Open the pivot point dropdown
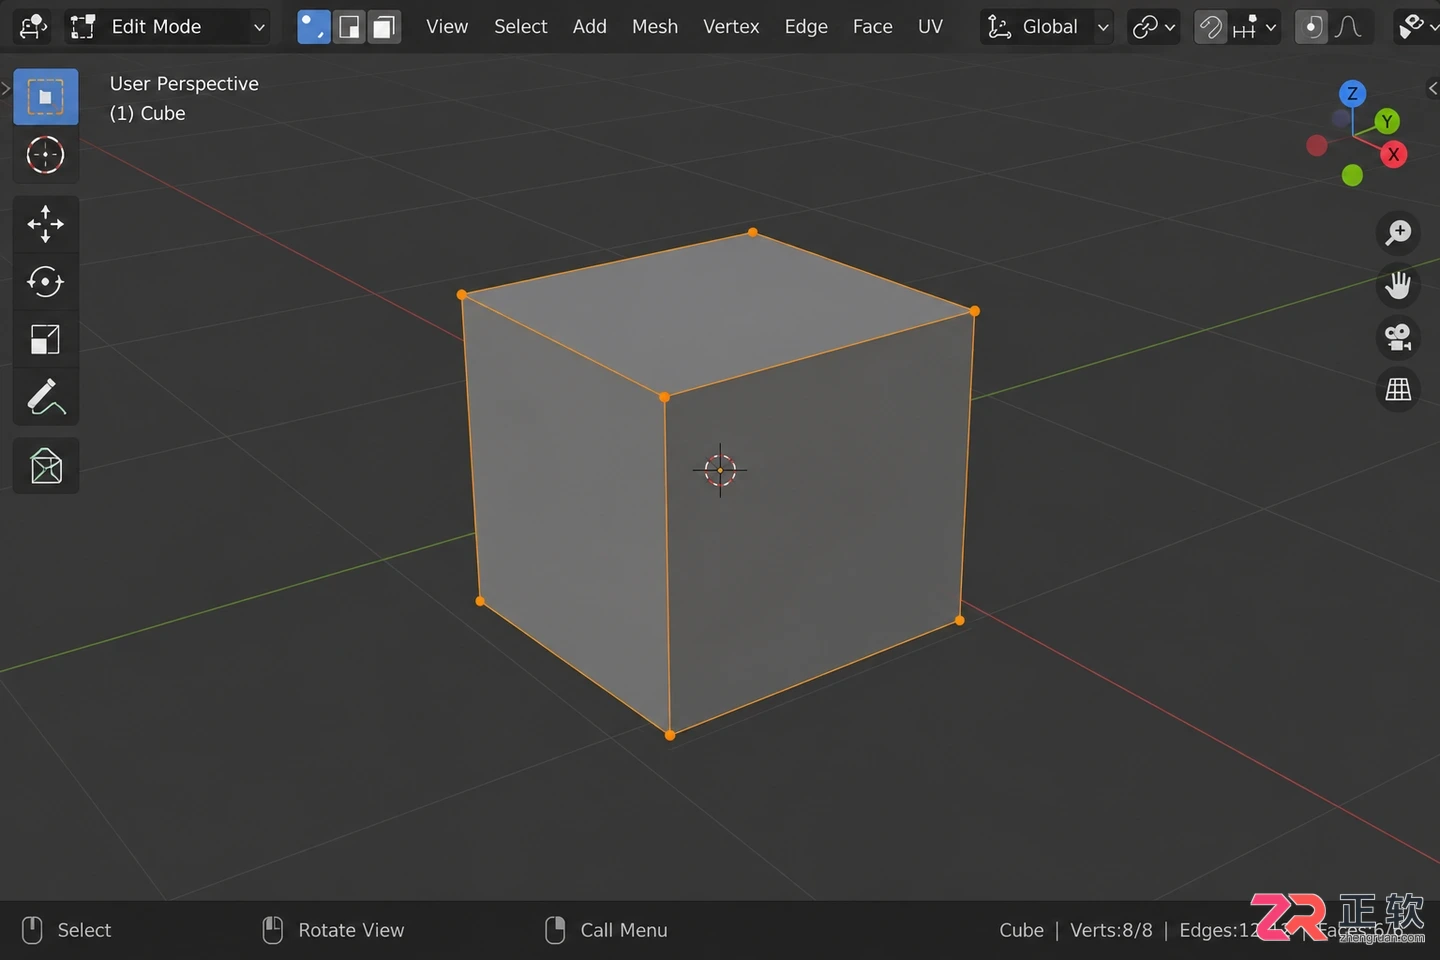The height and width of the screenshot is (960, 1440). tap(1153, 27)
